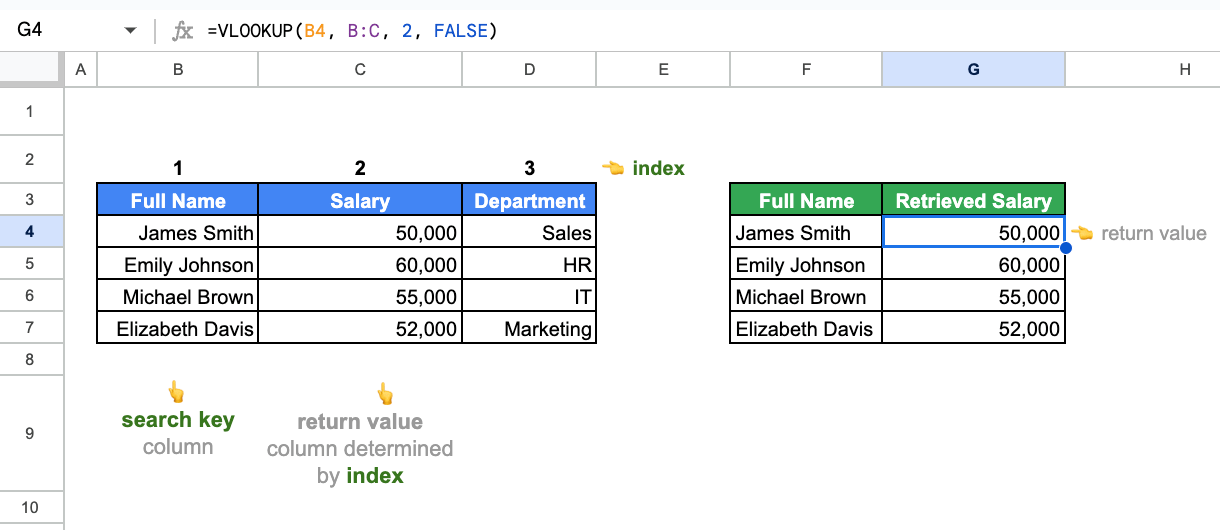
Task: Select Michael Brown cell in column F
Action: coord(806,296)
